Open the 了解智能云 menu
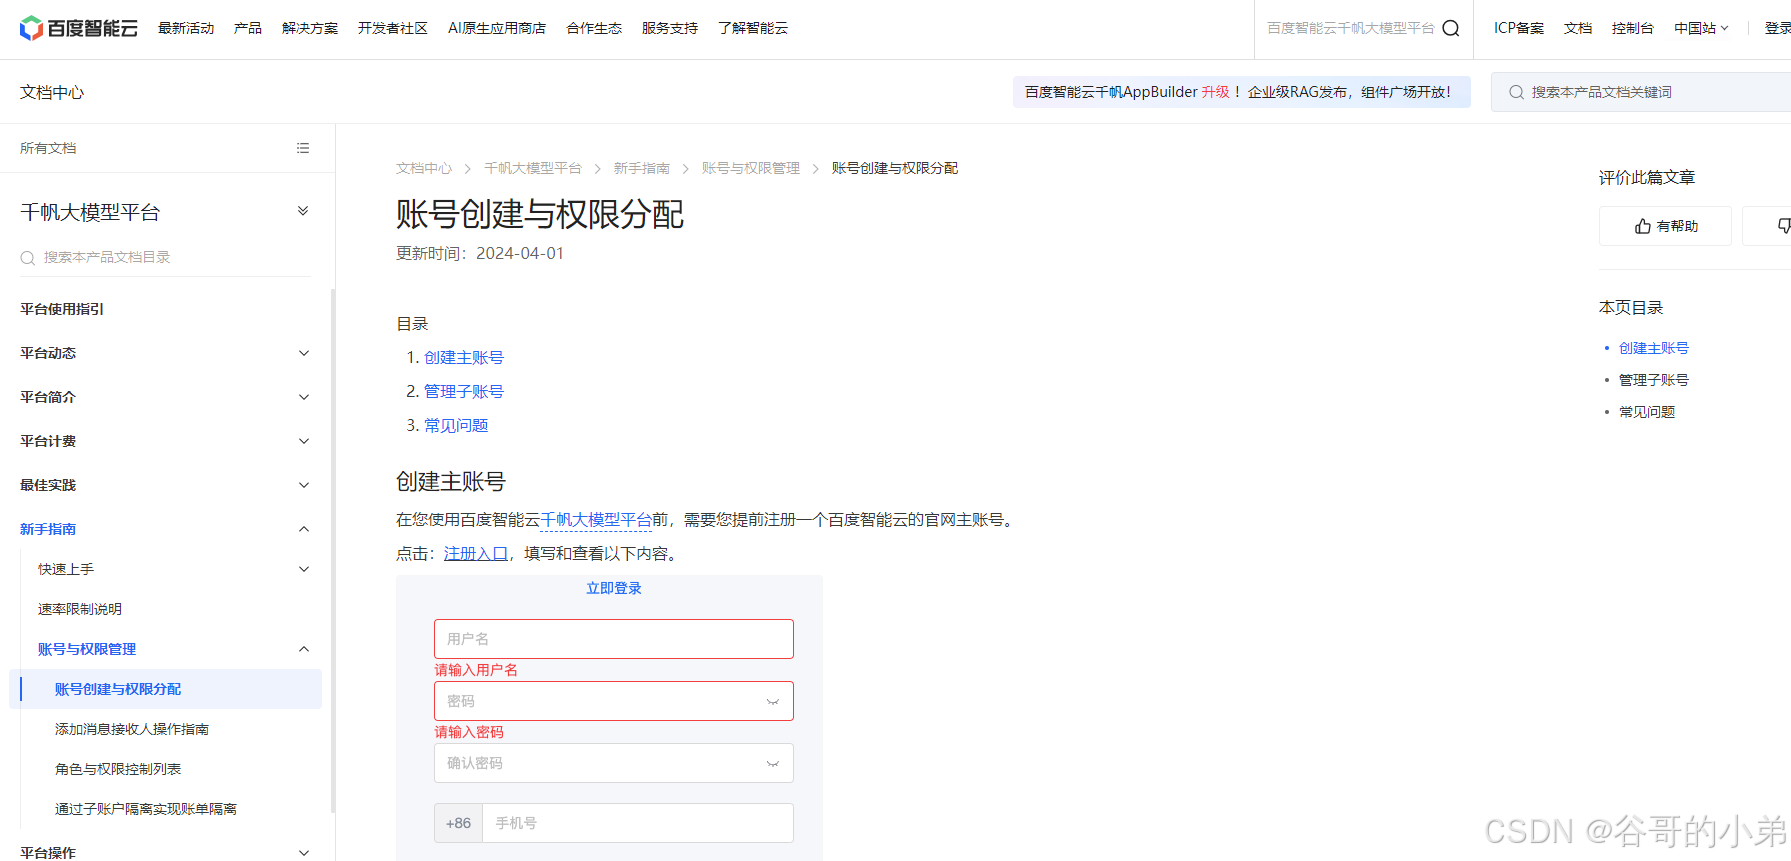The height and width of the screenshot is (861, 1791). (753, 28)
